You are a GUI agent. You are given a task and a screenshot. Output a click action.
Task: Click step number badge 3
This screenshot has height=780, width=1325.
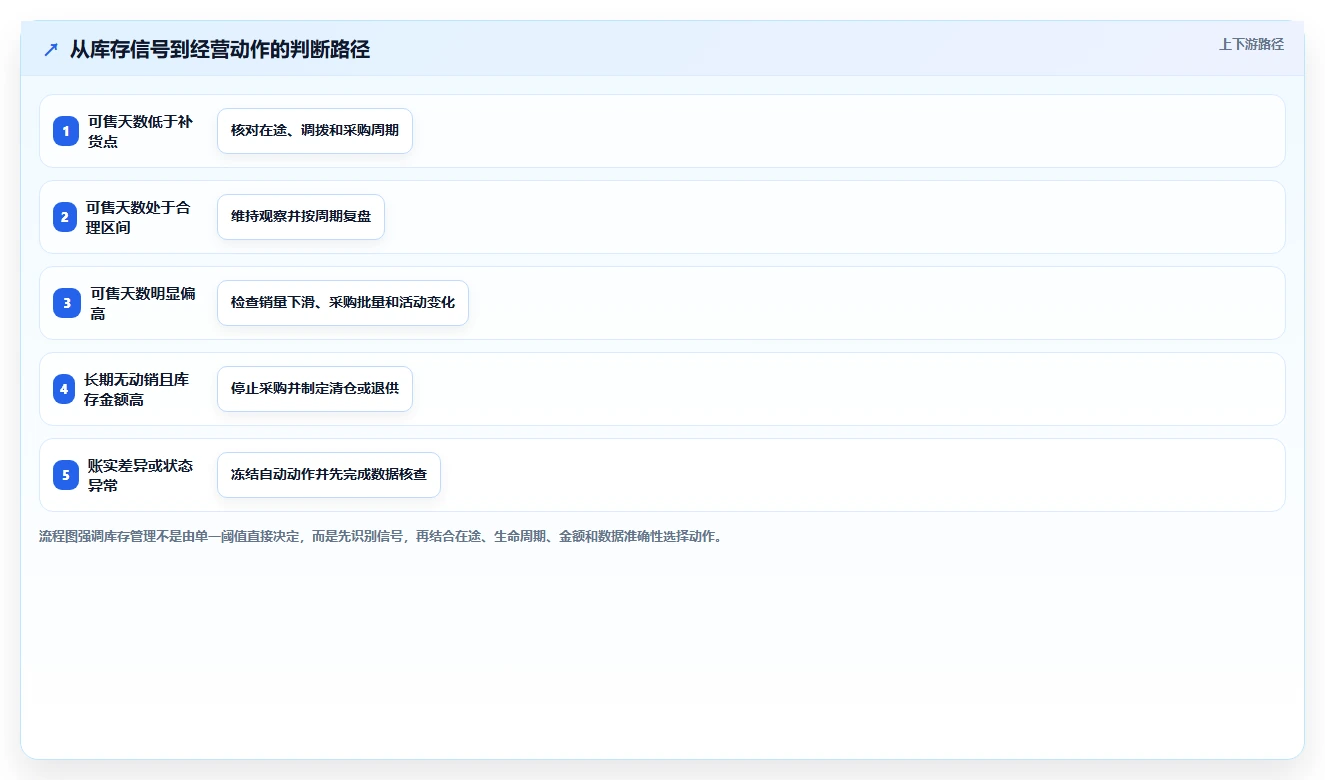coord(66,303)
